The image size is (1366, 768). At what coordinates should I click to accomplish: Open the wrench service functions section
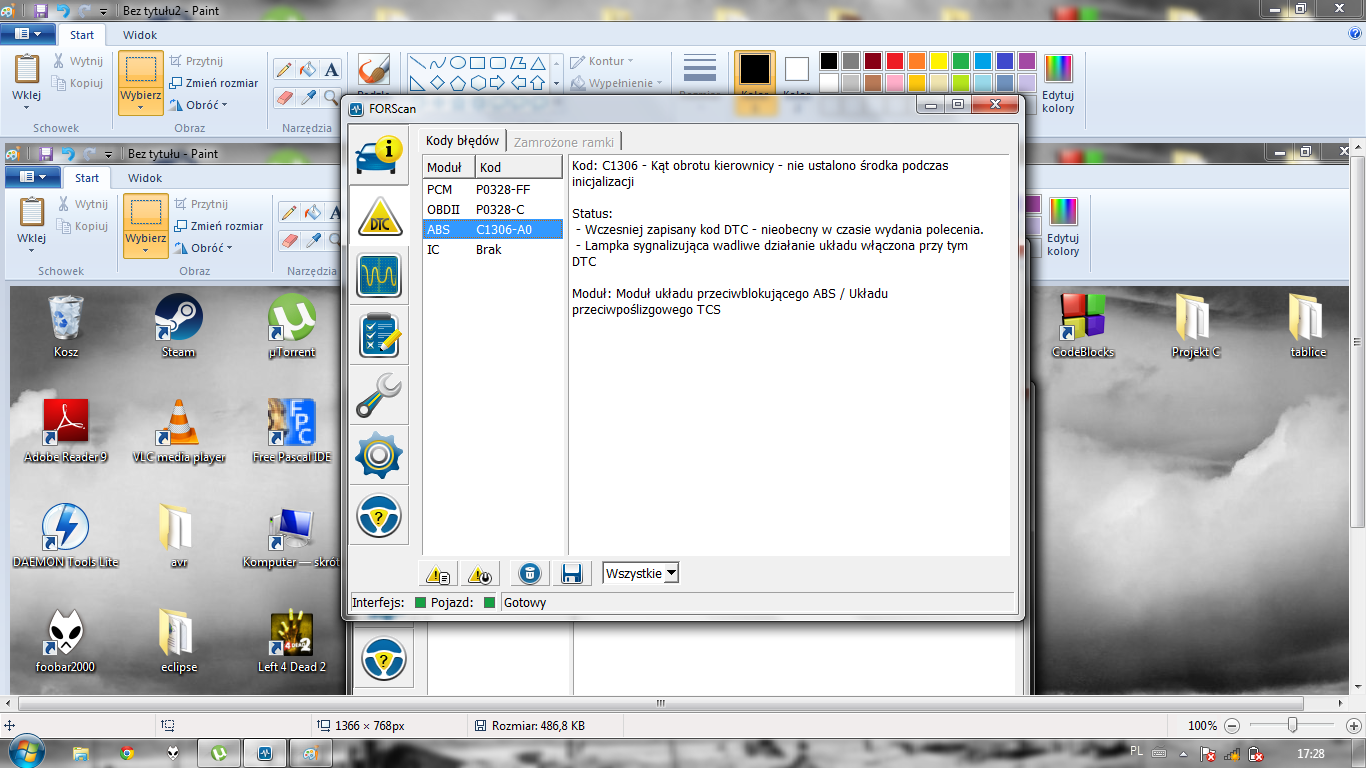coord(378,395)
